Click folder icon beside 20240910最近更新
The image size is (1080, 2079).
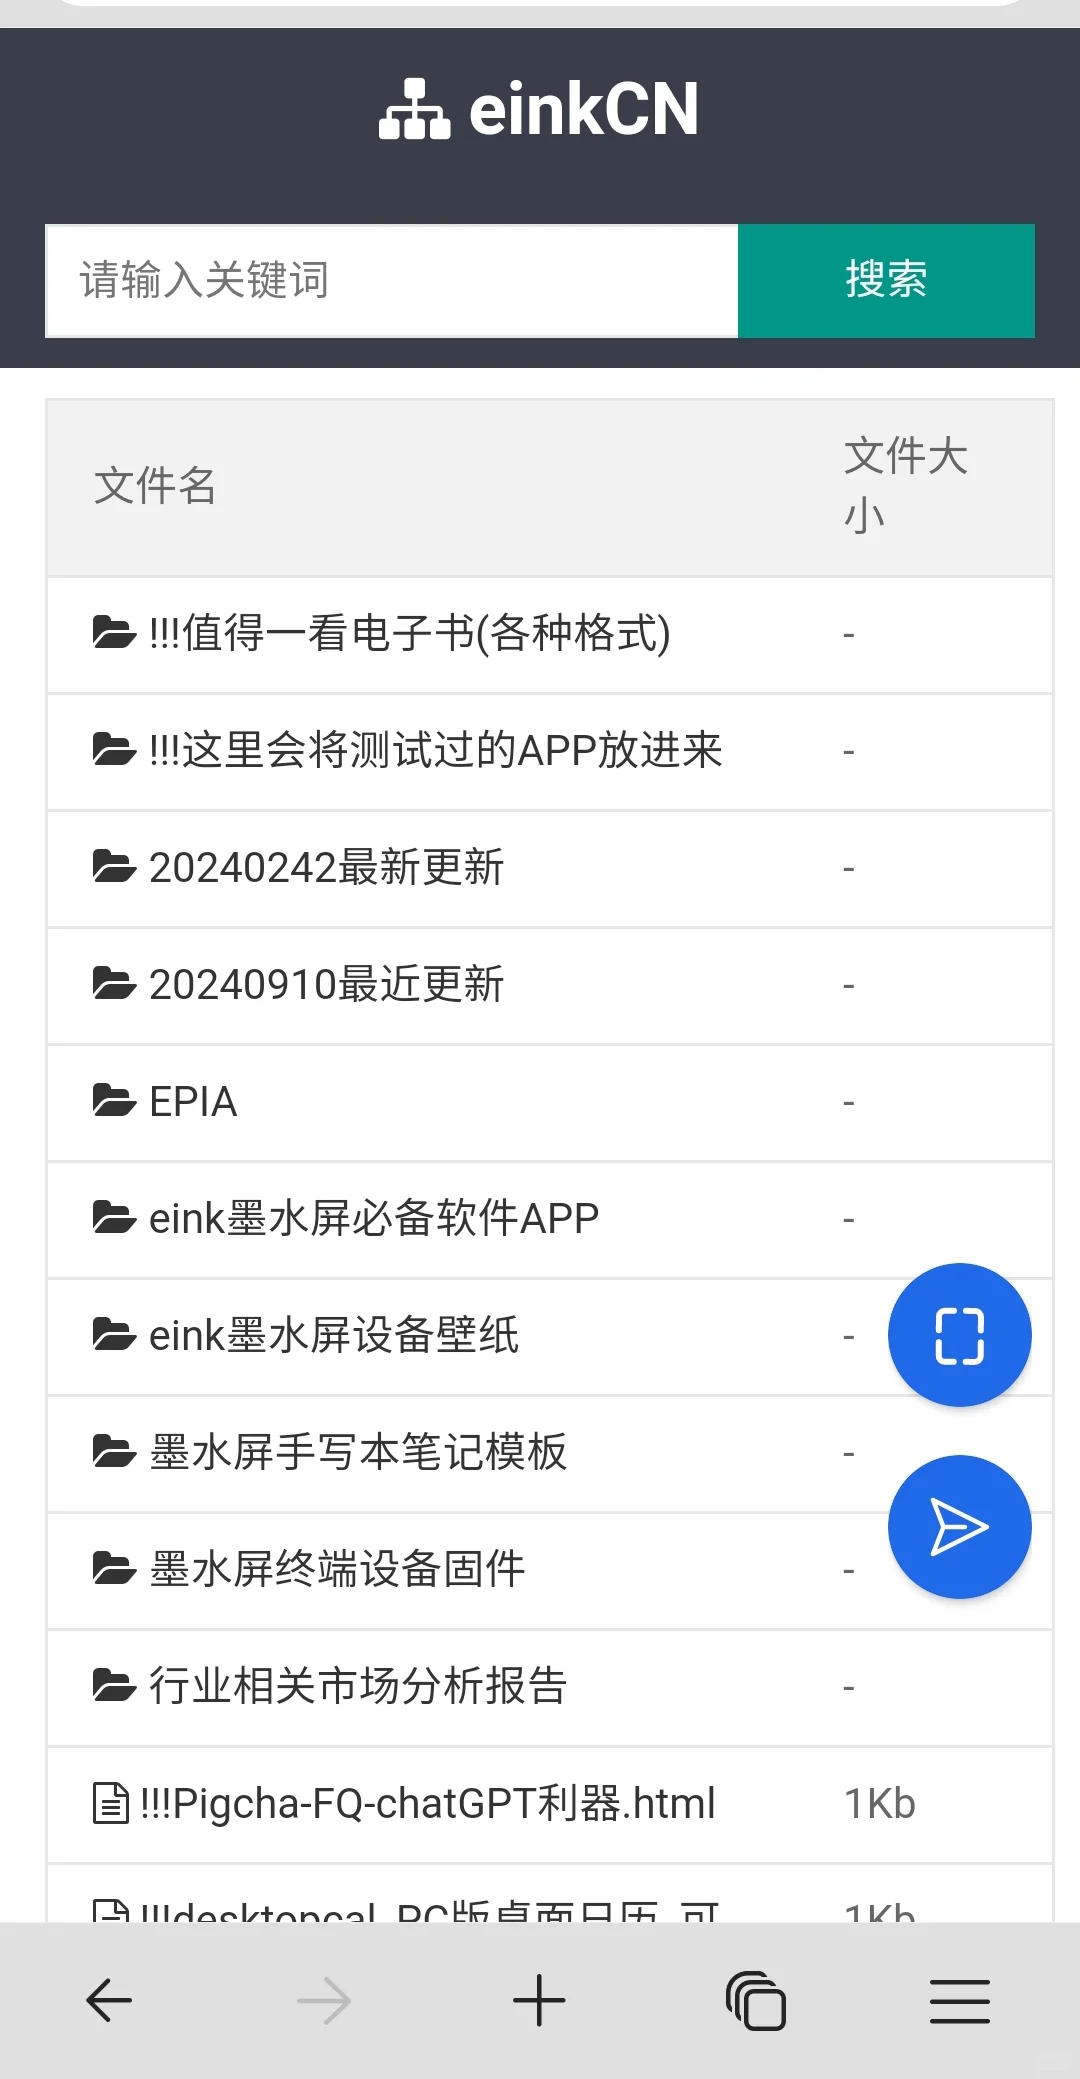(114, 984)
